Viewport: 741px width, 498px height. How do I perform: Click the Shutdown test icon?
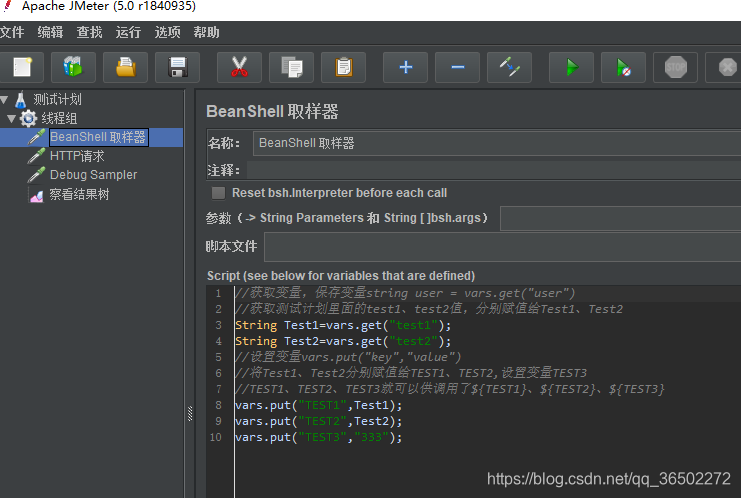click(727, 67)
